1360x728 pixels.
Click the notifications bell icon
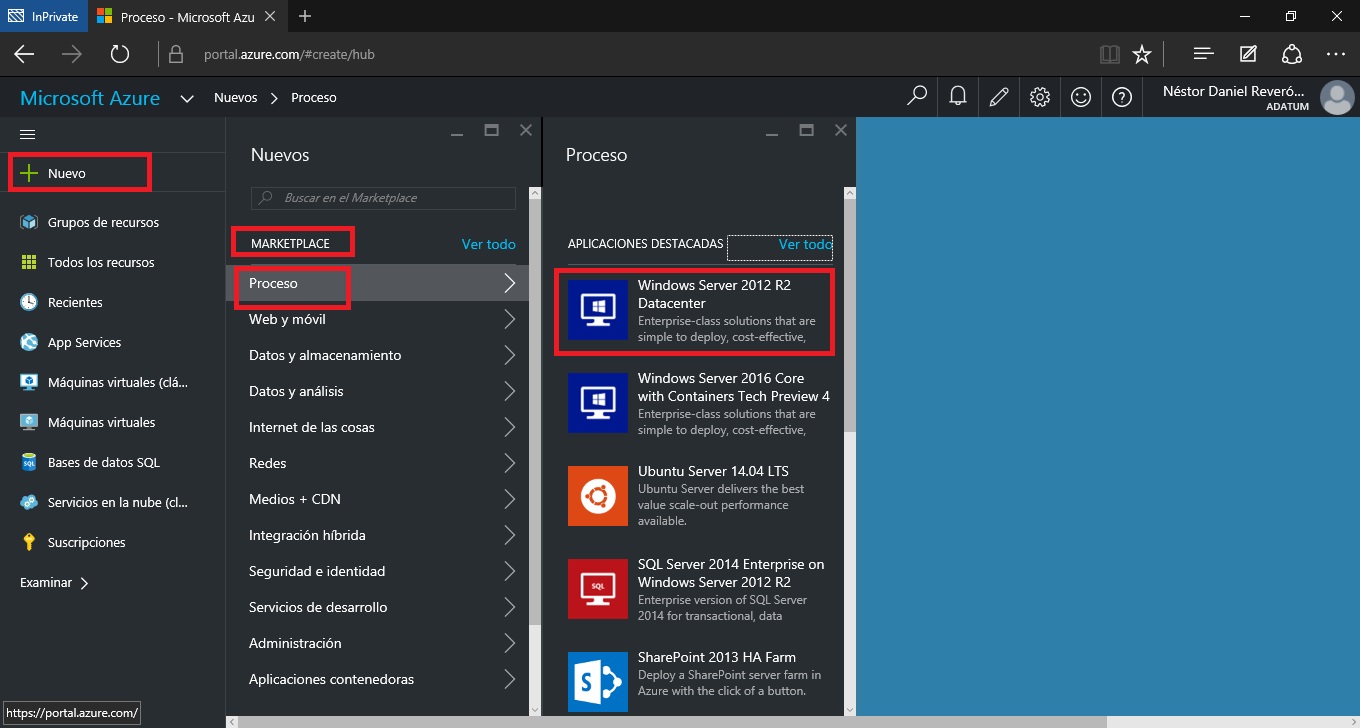(958, 97)
